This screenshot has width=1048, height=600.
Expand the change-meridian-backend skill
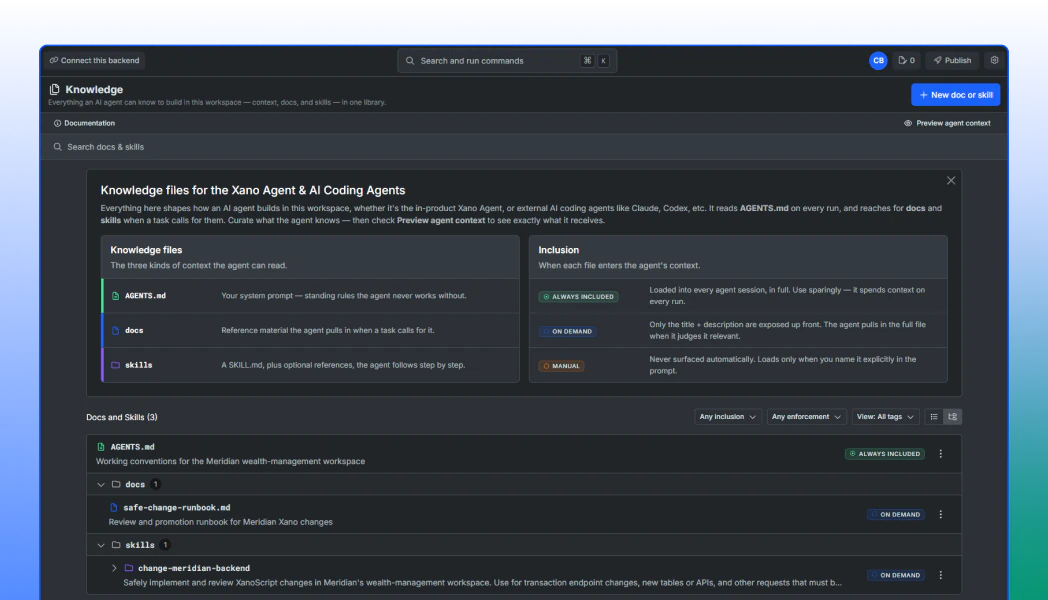coord(114,569)
